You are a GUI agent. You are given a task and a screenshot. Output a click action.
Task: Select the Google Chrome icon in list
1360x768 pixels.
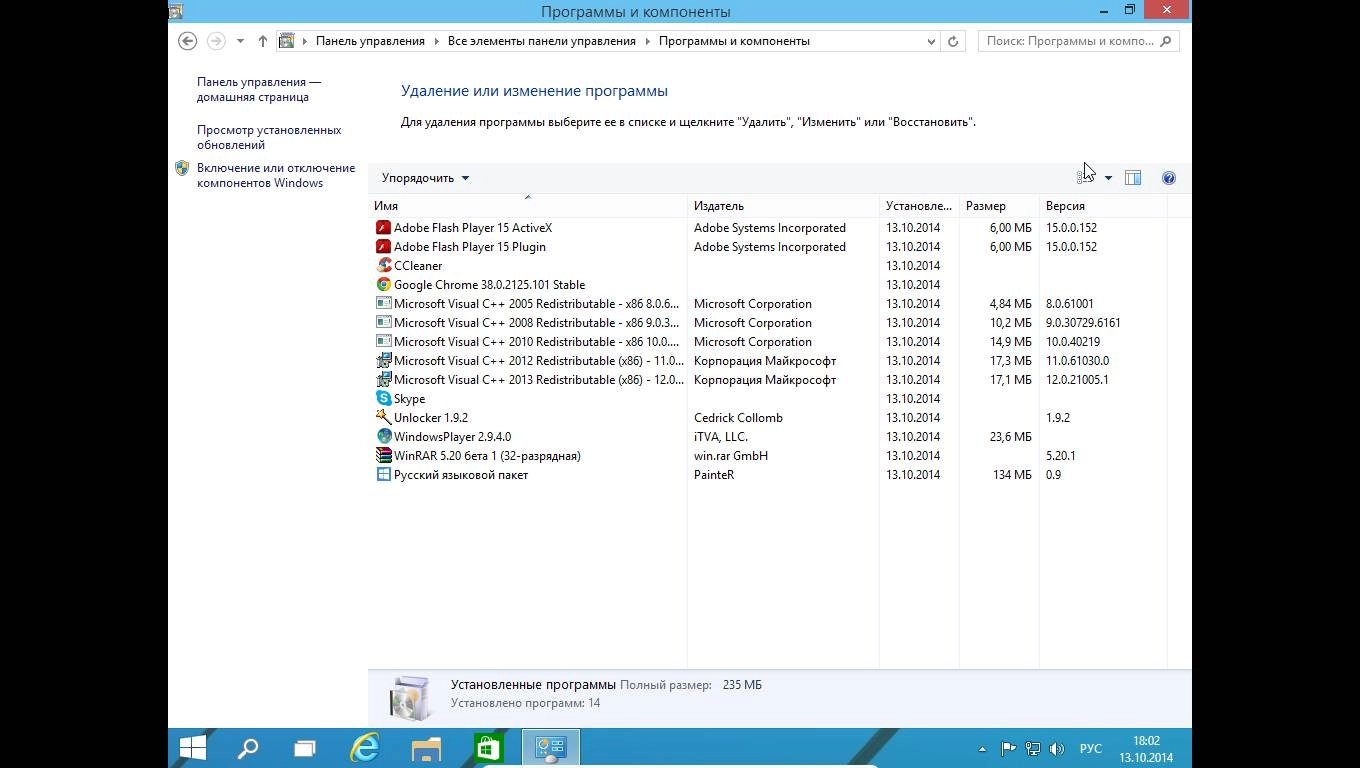coord(383,285)
